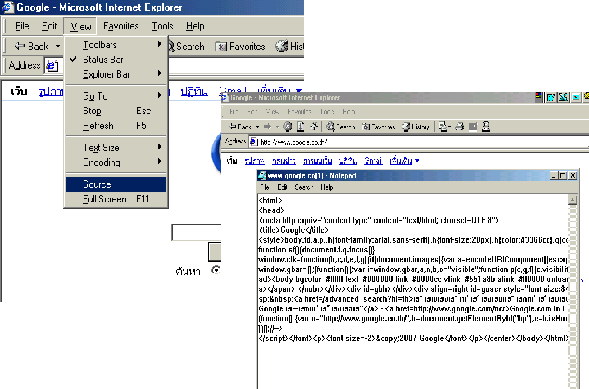Choose Full Screen F11 in View menu
The height and width of the screenshot is (389, 589).
click(x=116, y=199)
